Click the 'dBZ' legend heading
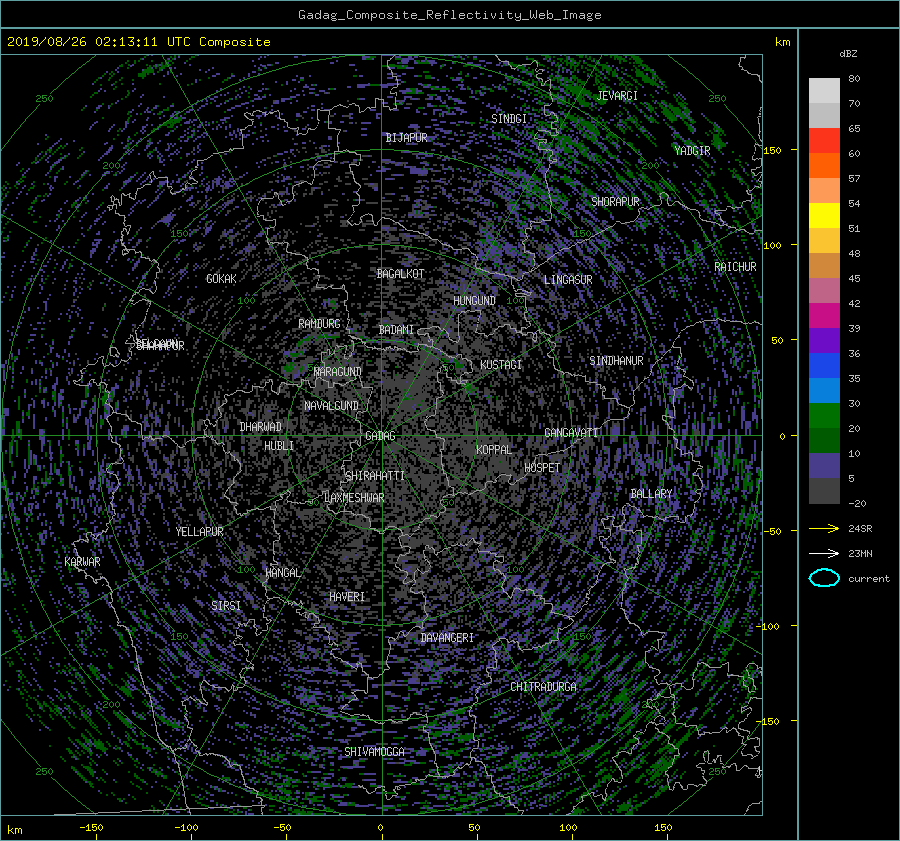Screen dimensions: 900x841 (848, 54)
